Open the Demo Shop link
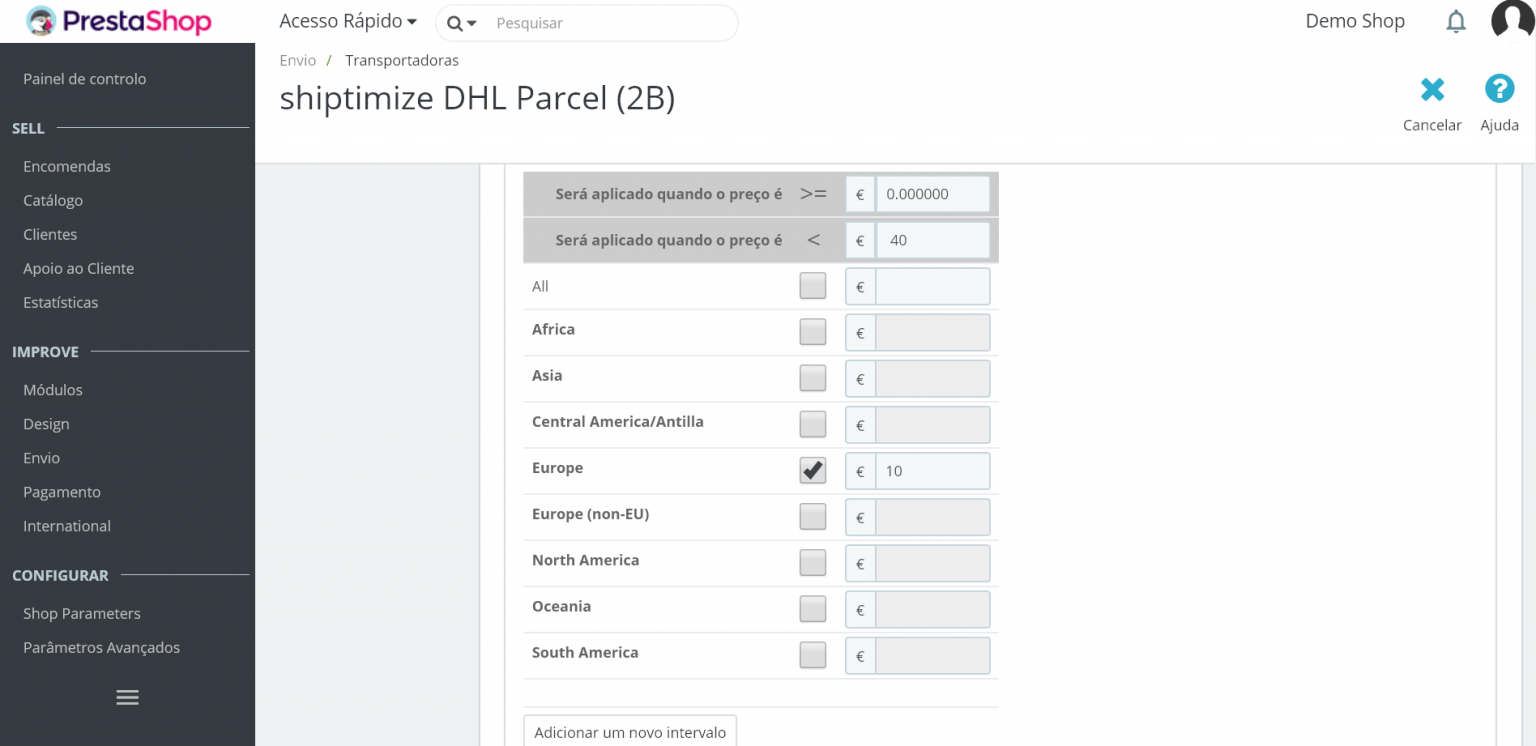1536x746 pixels. (x=1355, y=21)
